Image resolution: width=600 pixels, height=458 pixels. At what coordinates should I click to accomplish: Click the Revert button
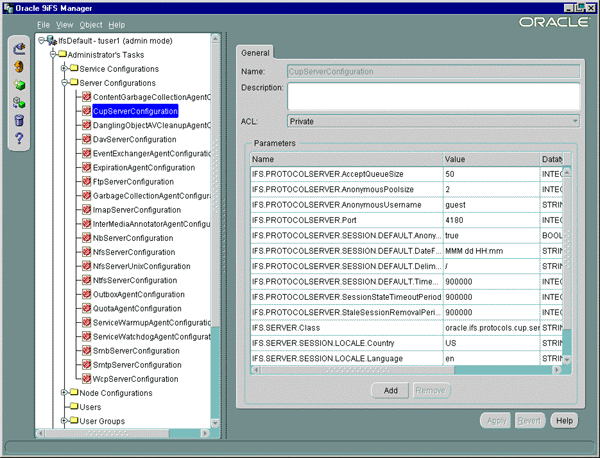(x=530, y=421)
